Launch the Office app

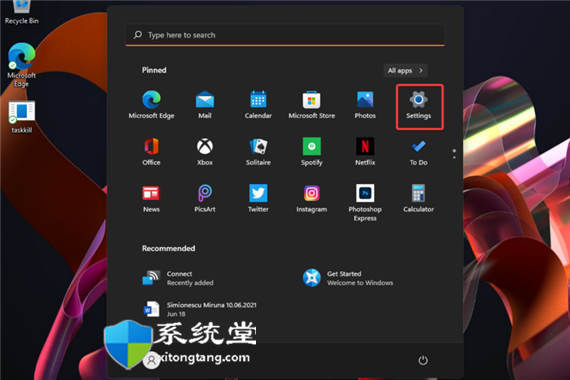(x=151, y=152)
